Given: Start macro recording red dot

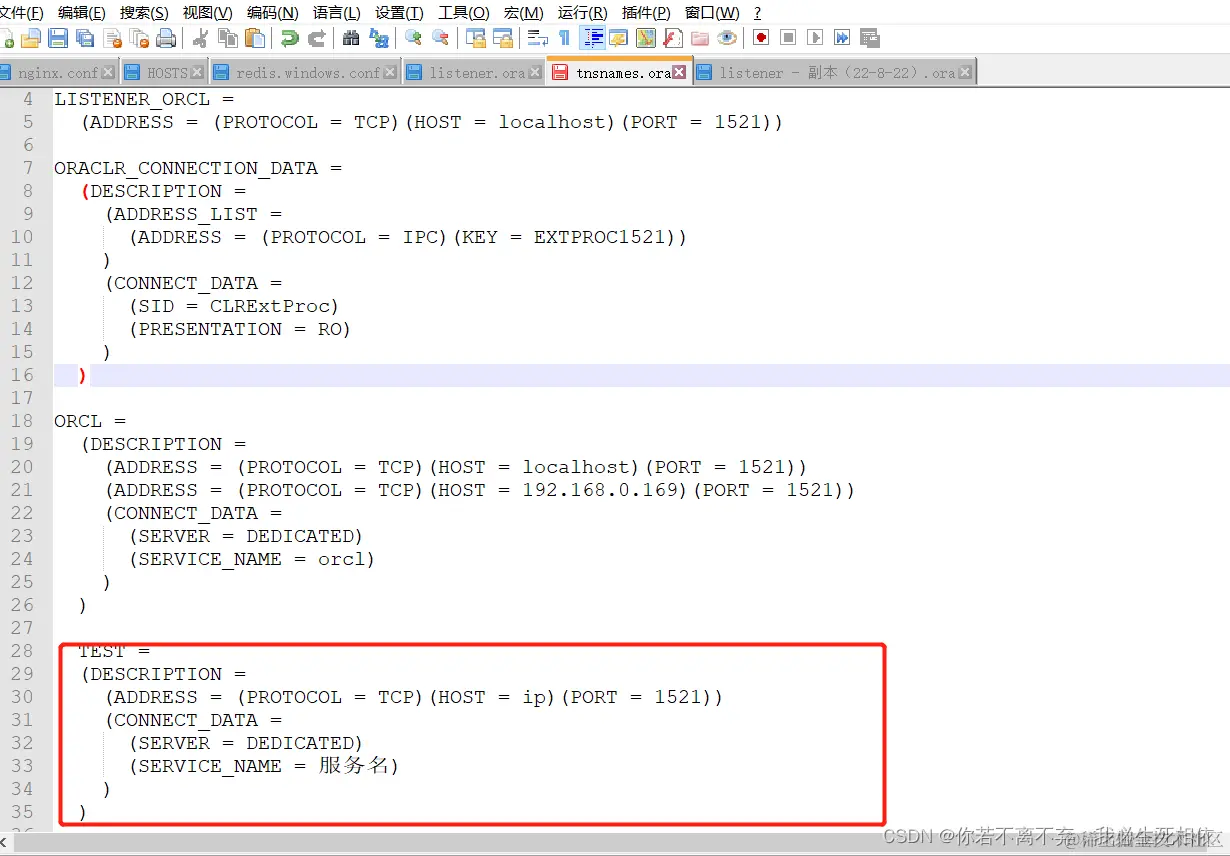Looking at the screenshot, I should (x=761, y=38).
